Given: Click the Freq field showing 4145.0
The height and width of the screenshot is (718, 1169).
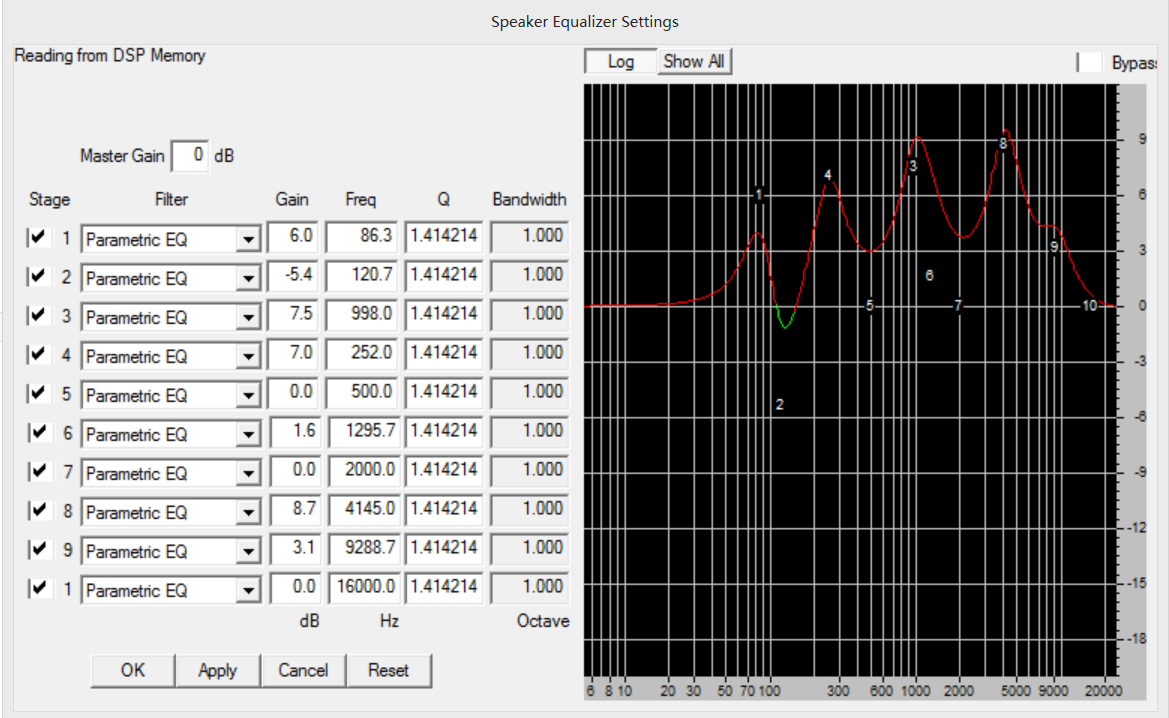Looking at the screenshot, I should click(x=361, y=510).
